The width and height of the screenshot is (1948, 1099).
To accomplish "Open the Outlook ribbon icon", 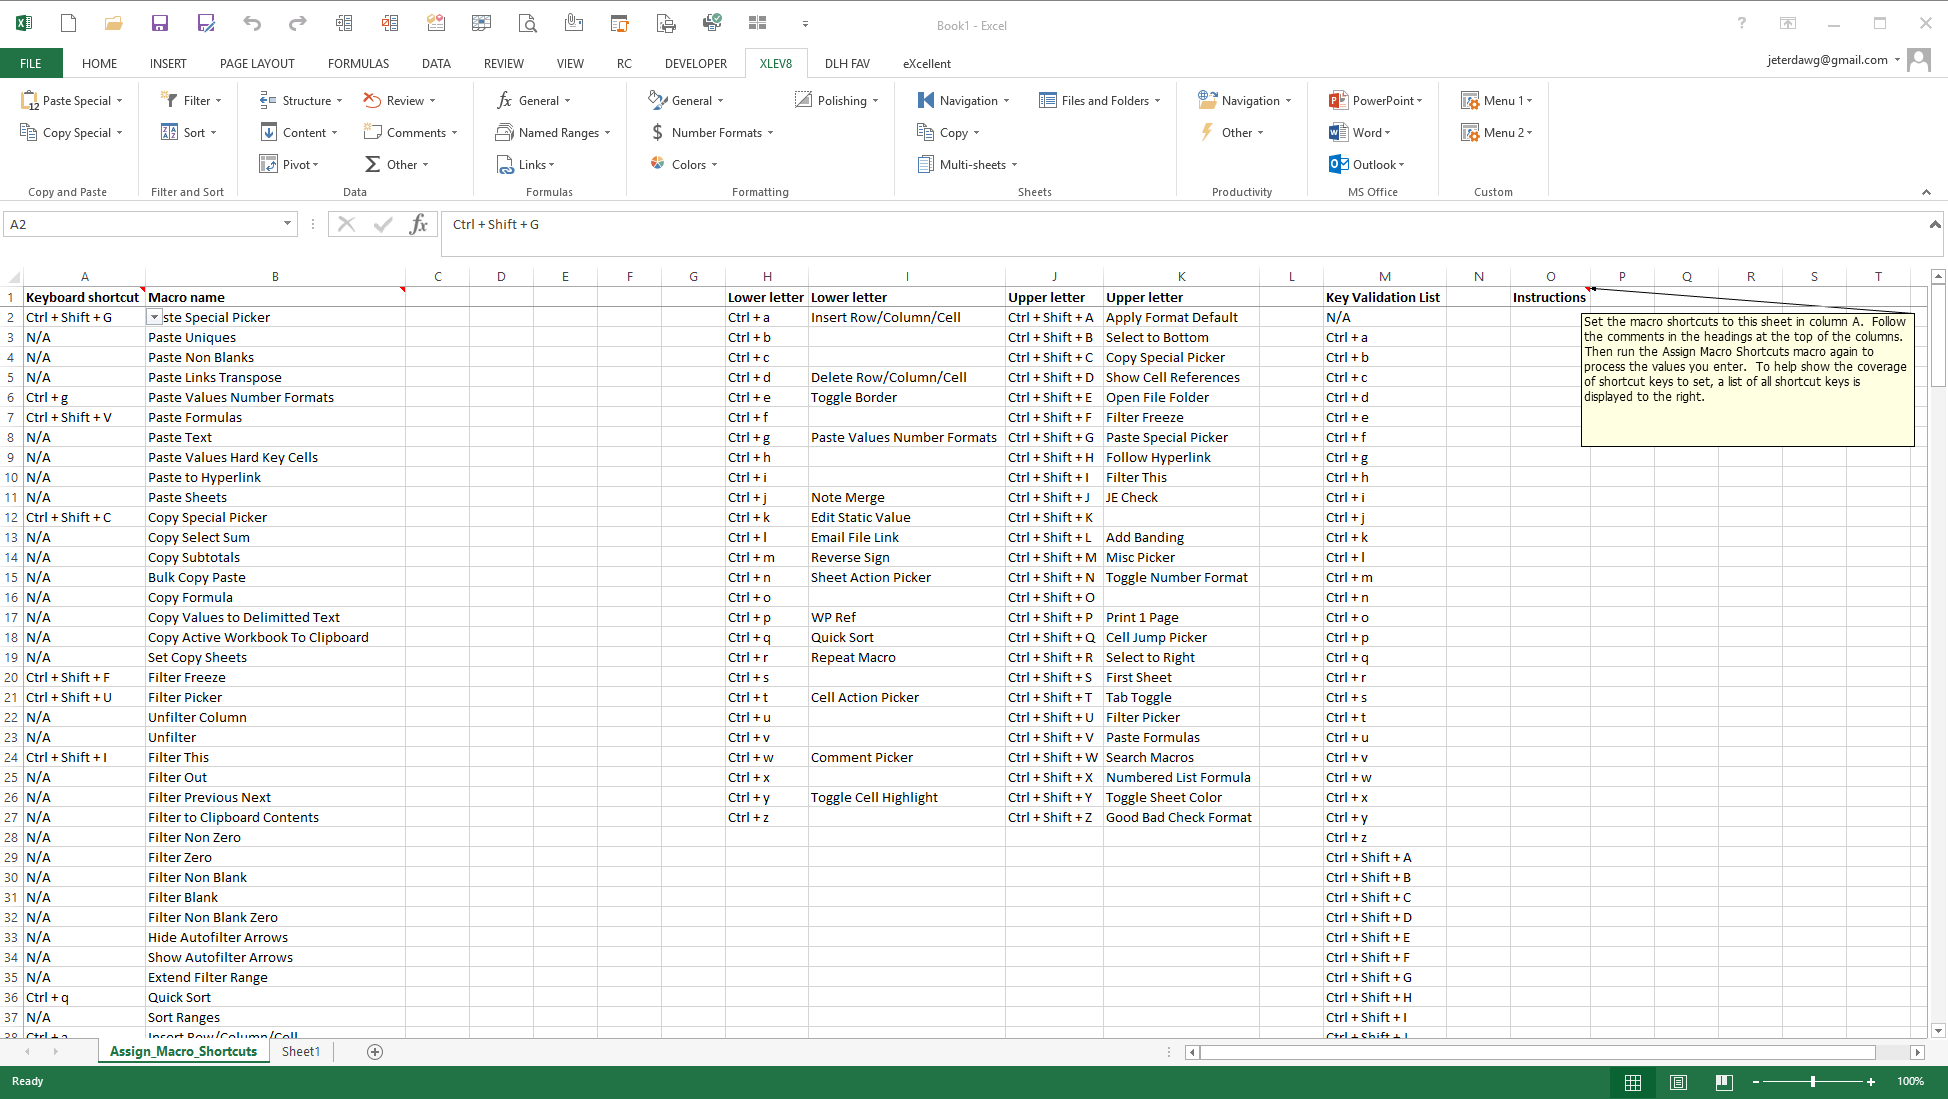I will (x=1338, y=165).
